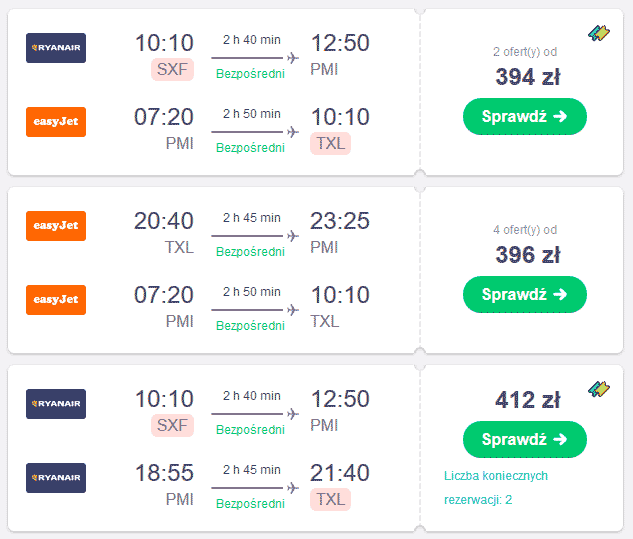Screen dimensions: 633x539
Task: Click the ticket icon on the 394 zł card
Action: point(599,33)
